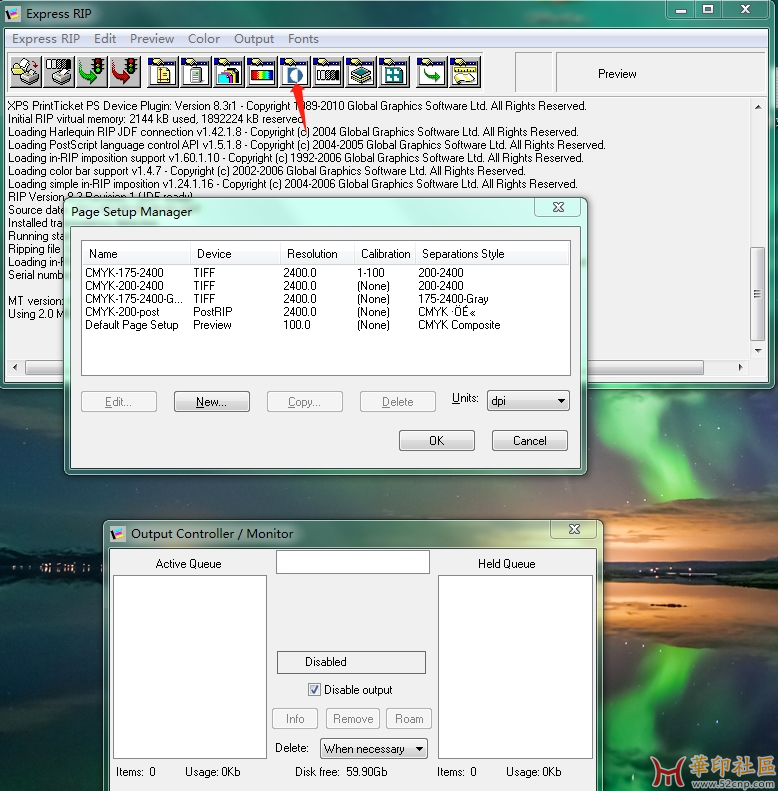Click the log scrollbar up arrow
The image size is (778, 791).
758,107
